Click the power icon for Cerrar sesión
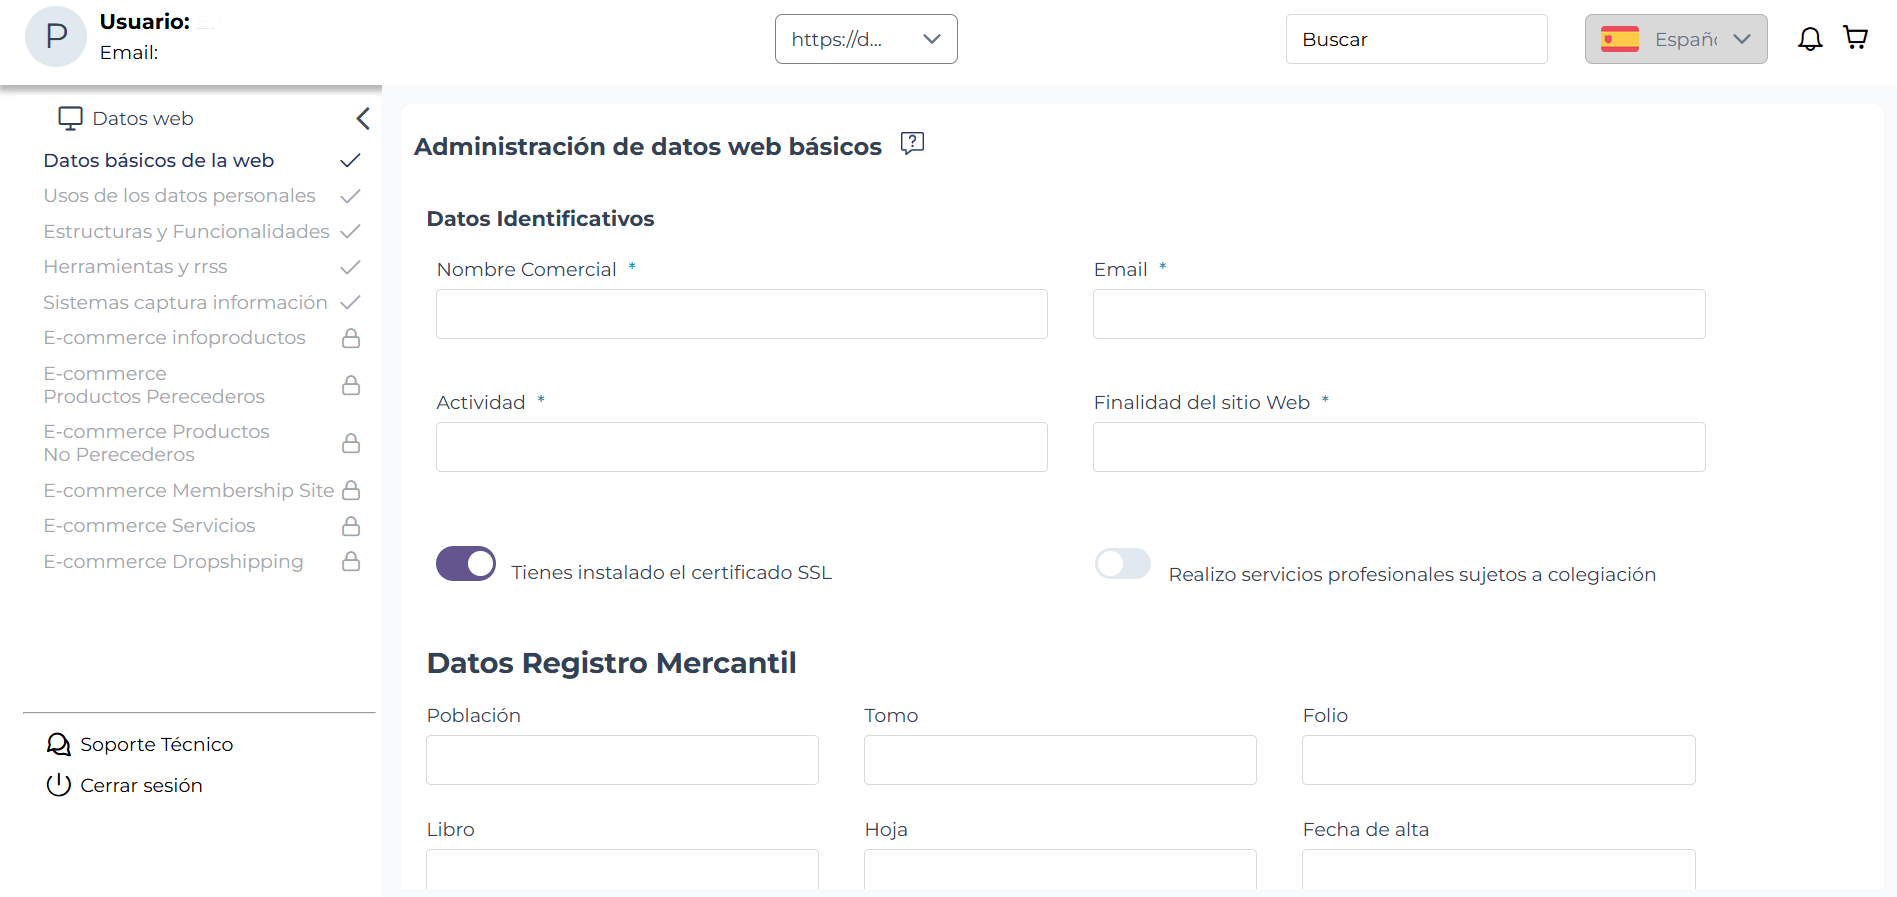This screenshot has height=897, width=1897. coord(59,785)
